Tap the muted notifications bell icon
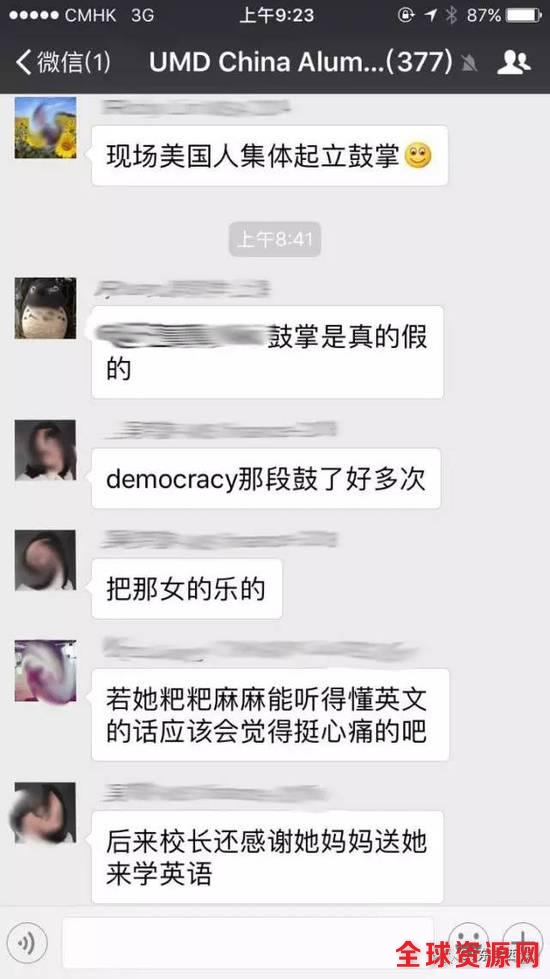Image resolution: width=550 pixels, height=979 pixels. click(469, 63)
